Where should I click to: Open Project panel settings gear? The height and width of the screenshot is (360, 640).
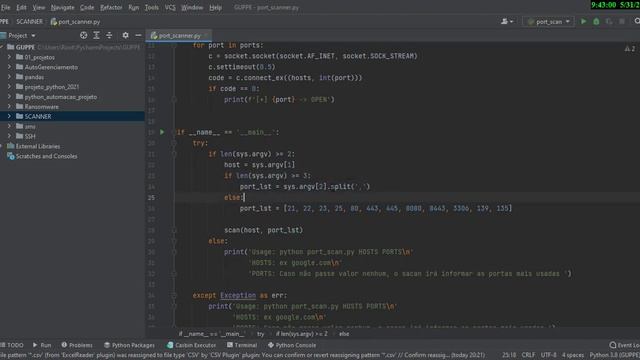(125, 36)
